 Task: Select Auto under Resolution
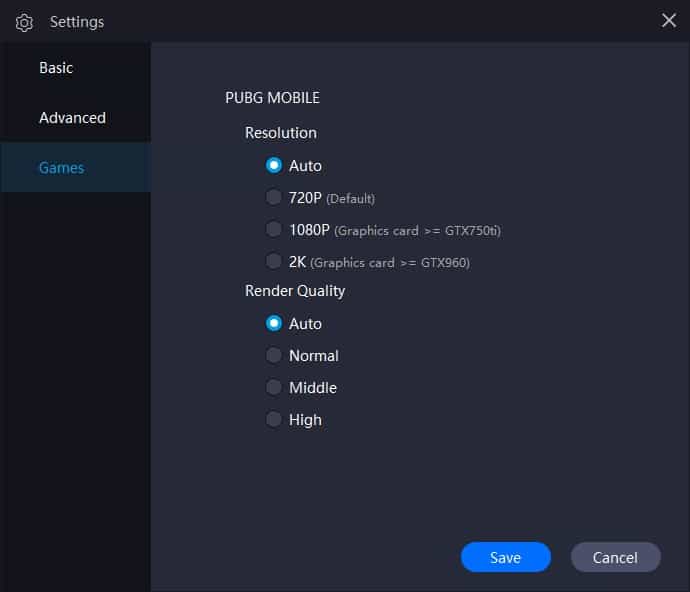[x=273, y=165]
